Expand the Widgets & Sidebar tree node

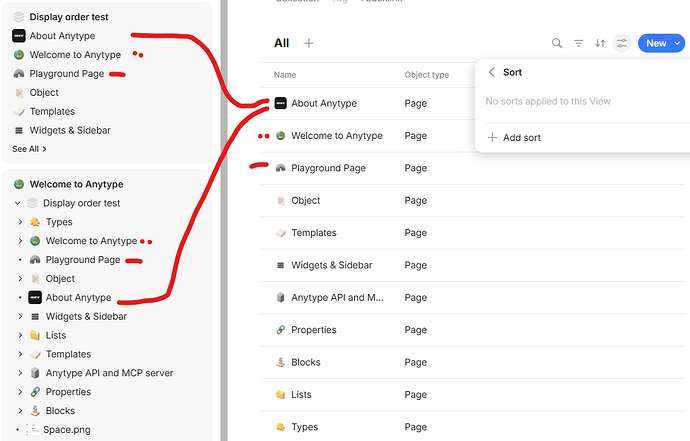tap(20, 316)
